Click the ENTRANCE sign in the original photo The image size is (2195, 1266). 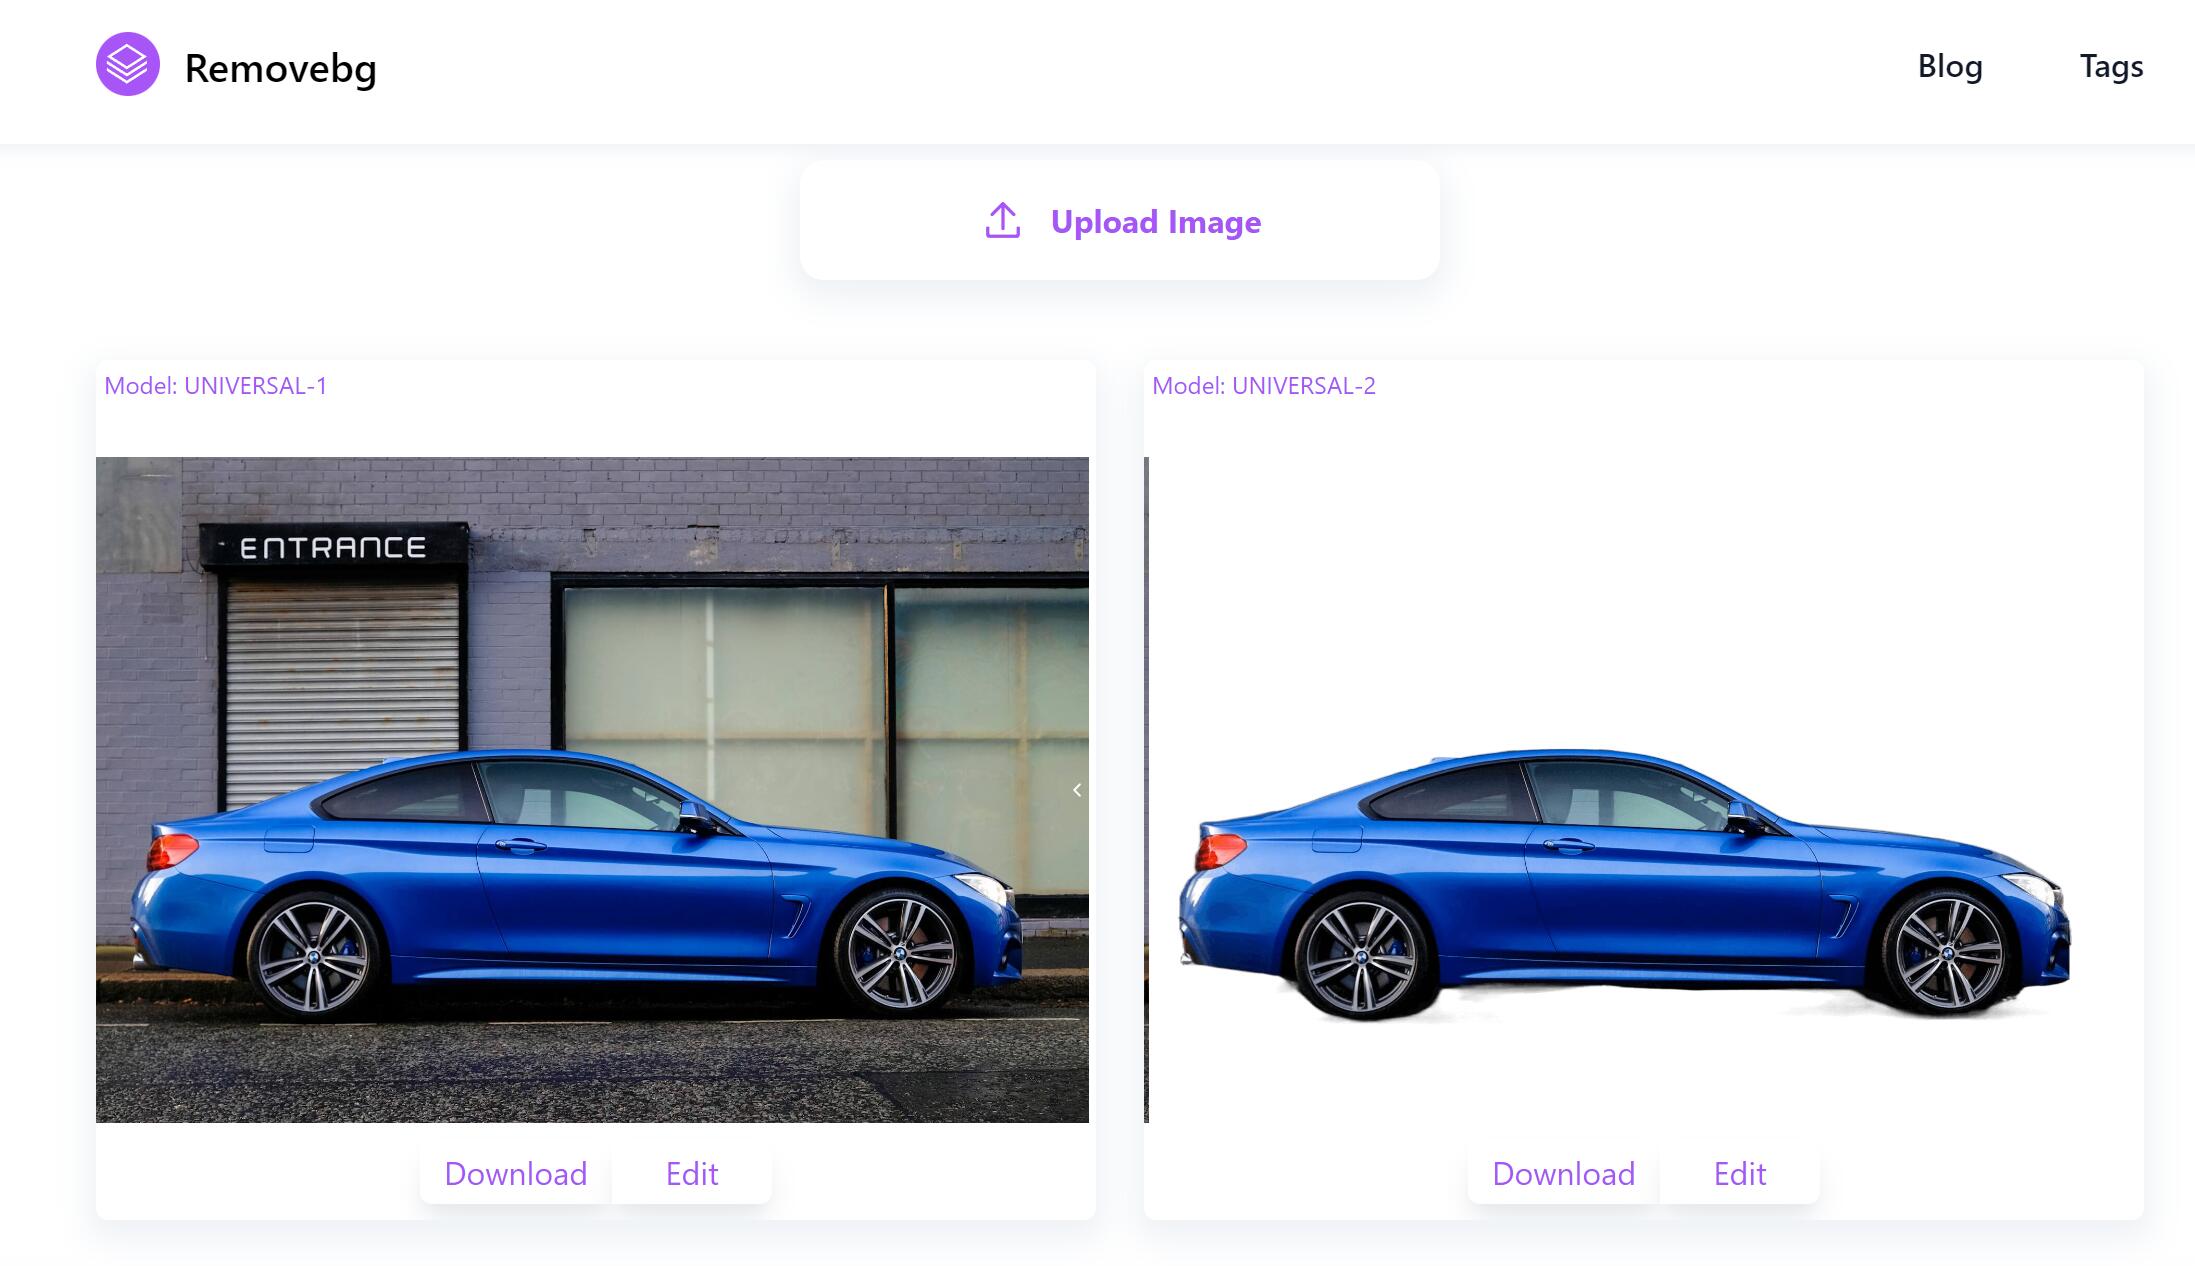tap(333, 547)
